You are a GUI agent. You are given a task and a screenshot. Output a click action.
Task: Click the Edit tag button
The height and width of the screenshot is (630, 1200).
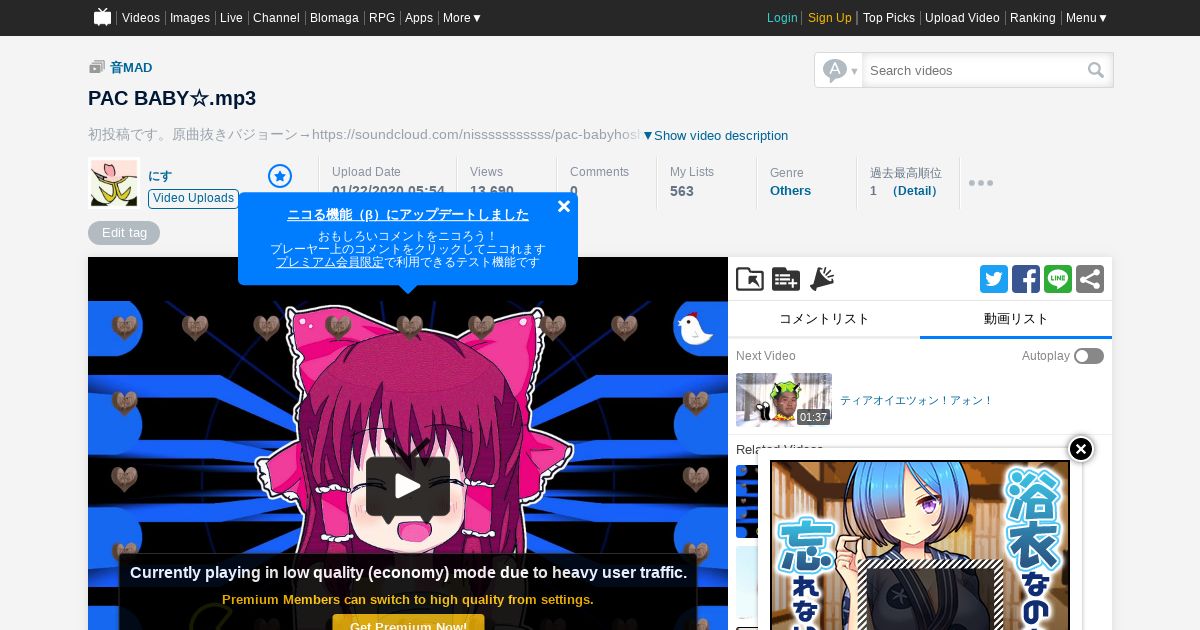coord(124,233)
